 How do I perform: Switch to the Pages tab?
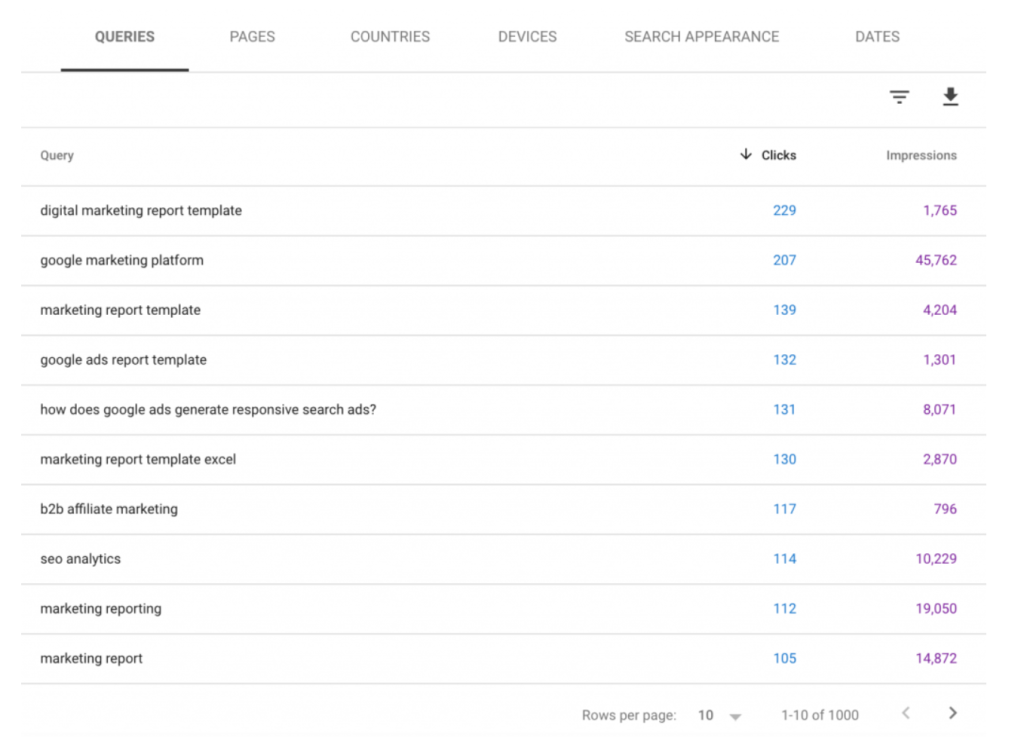[252, 37]
